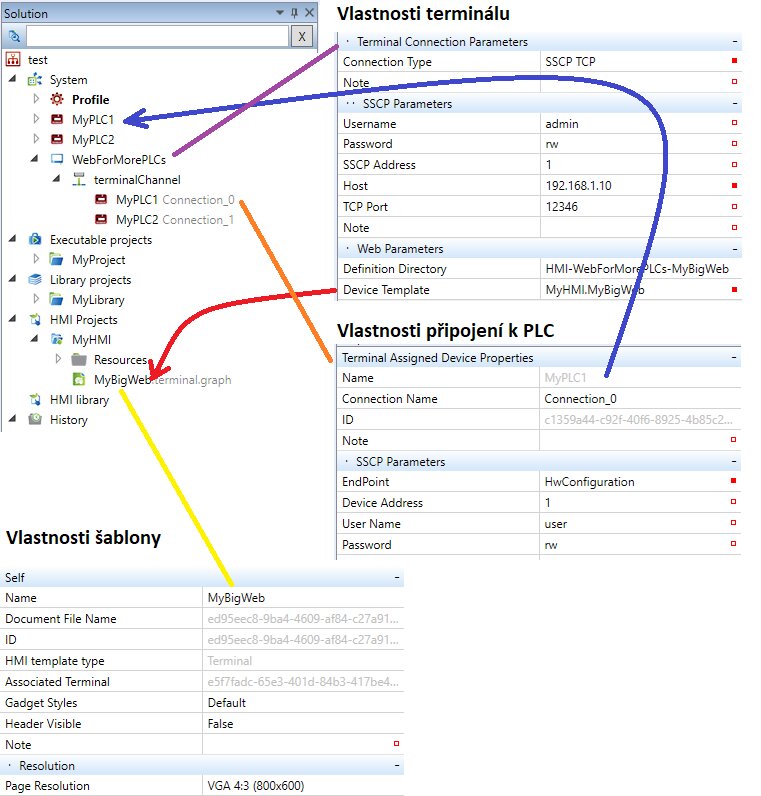The width and height of the screenshot is (761, 796).
Task: Open the Solution panel options dropdown arrow
Action: (278, 14)
